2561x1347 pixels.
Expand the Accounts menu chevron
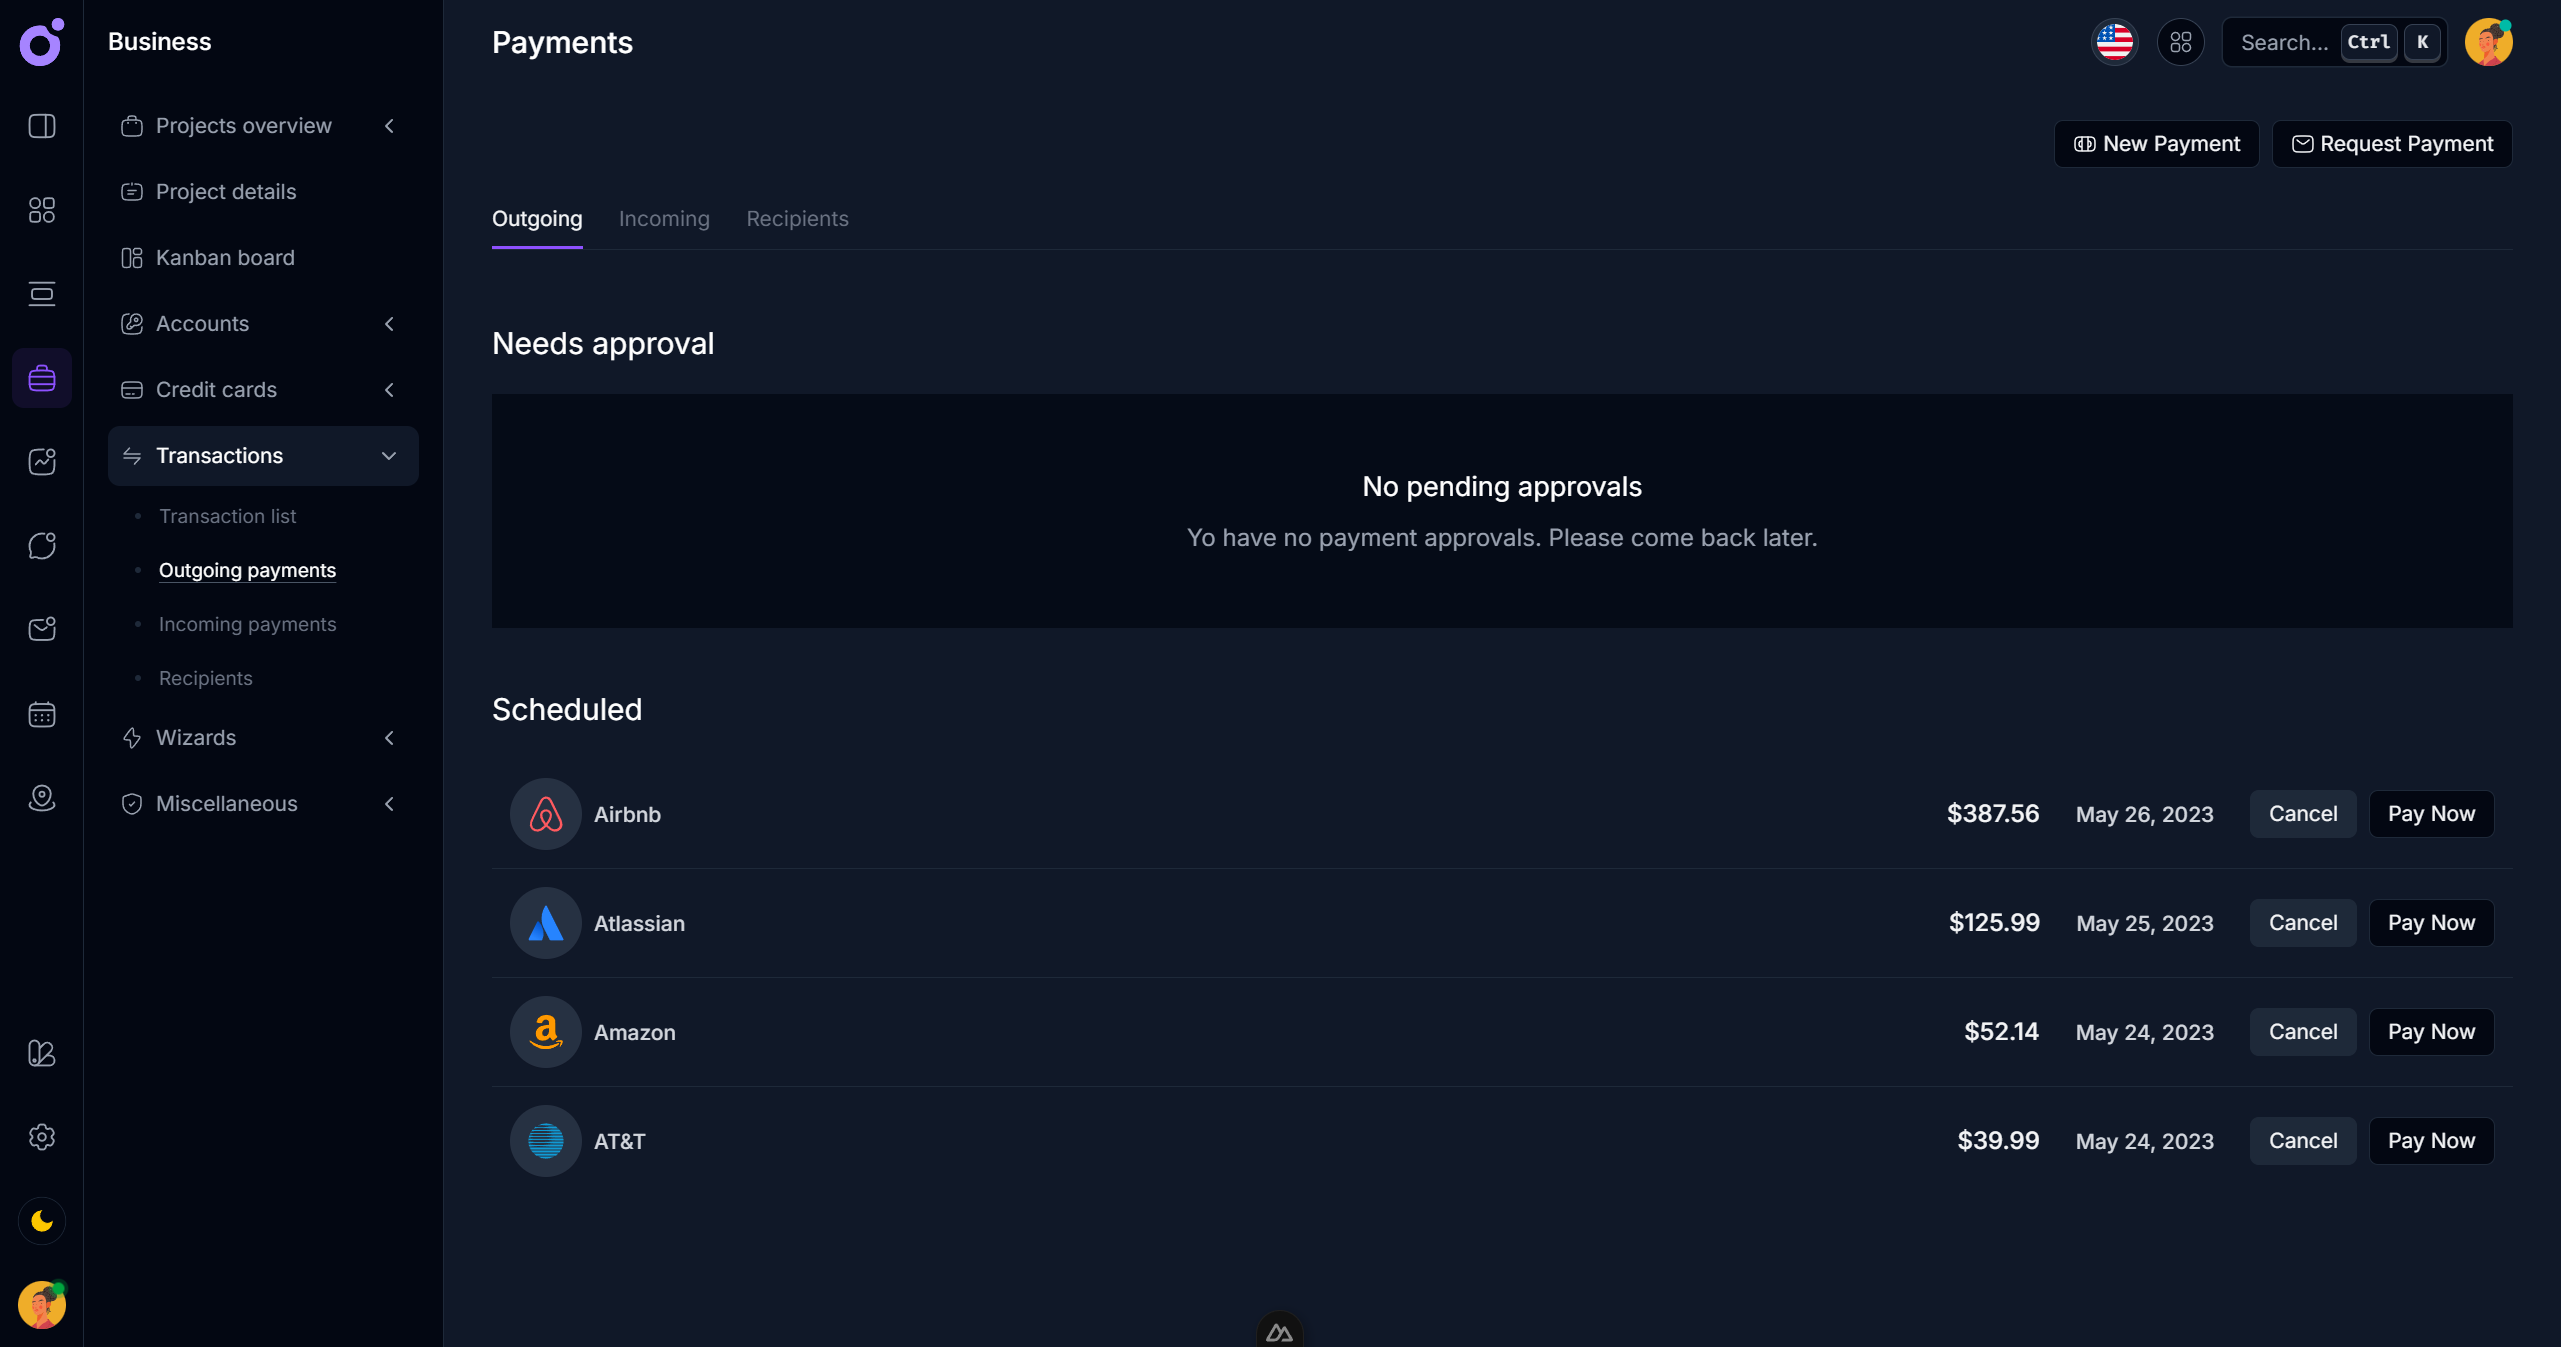click(x=389, y=324)
